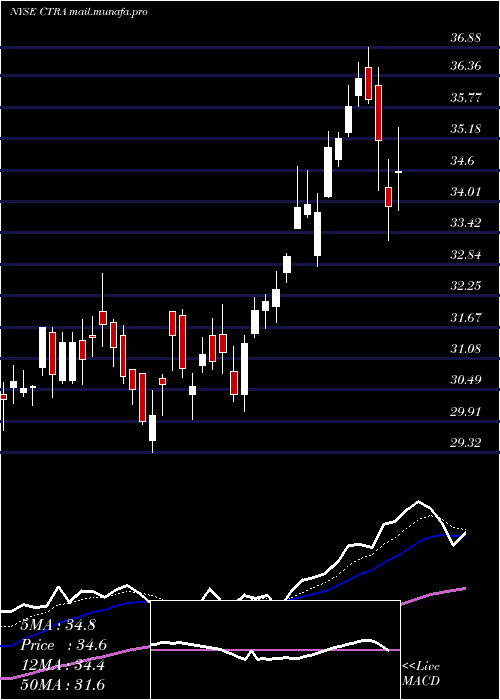The height and width of the screenshot is (700, 500).
Task: Click the <<Live MACD label
Action: 421,673
